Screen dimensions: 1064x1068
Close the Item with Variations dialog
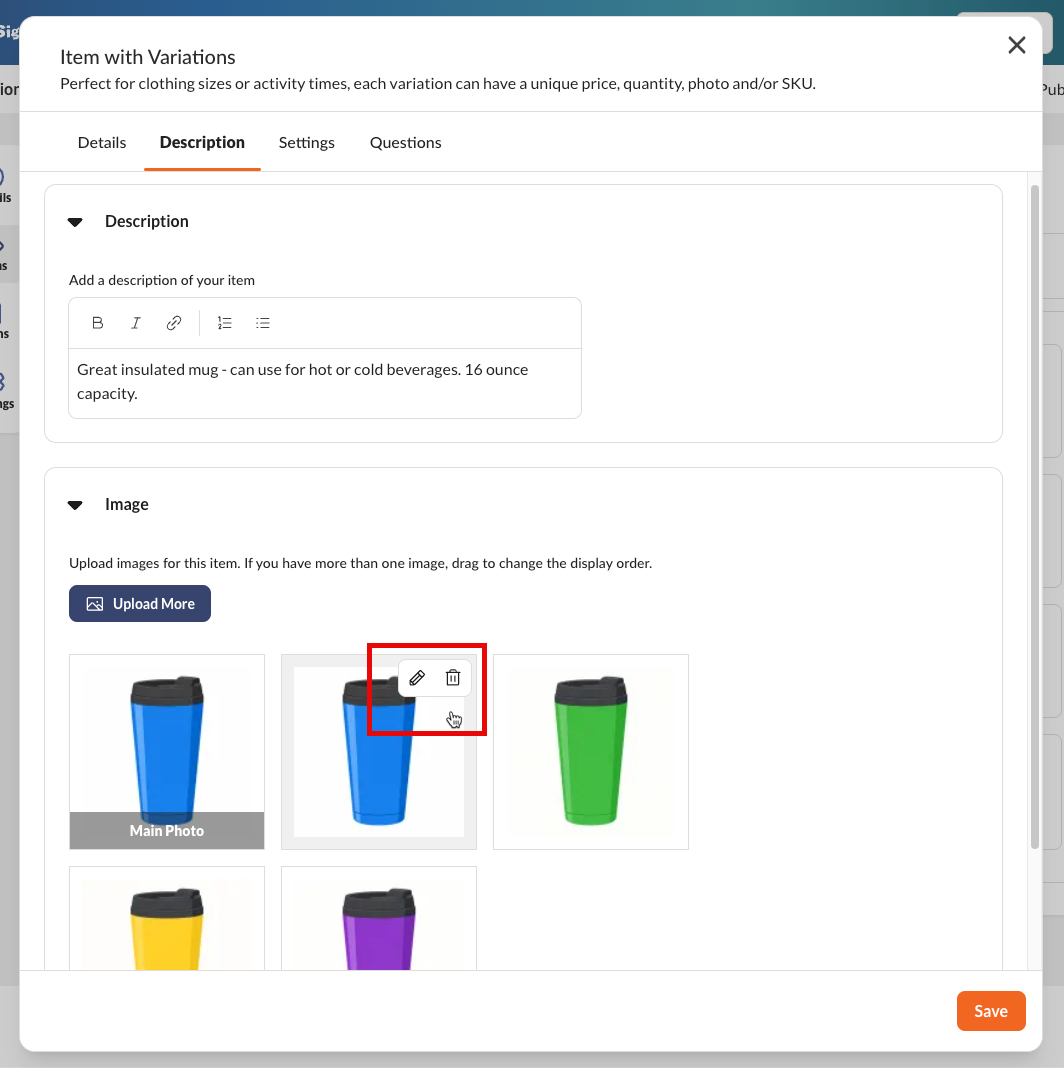1016,45
